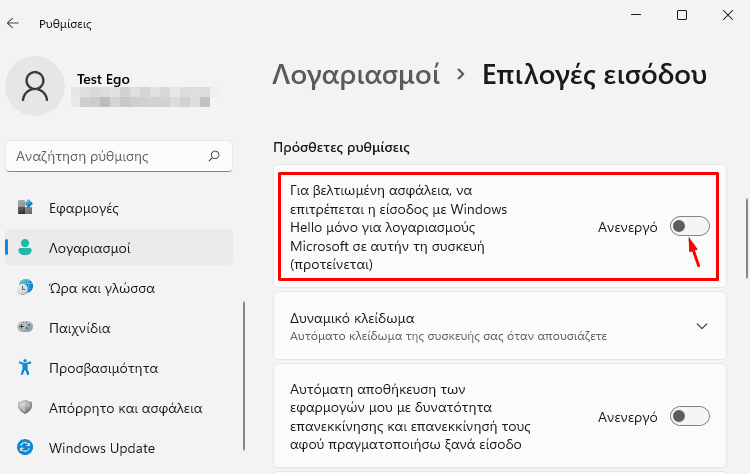Expand the Δυναμικό κλείδωμα section chevron
The image size is (750, 474).
click(x=702, y=326)
